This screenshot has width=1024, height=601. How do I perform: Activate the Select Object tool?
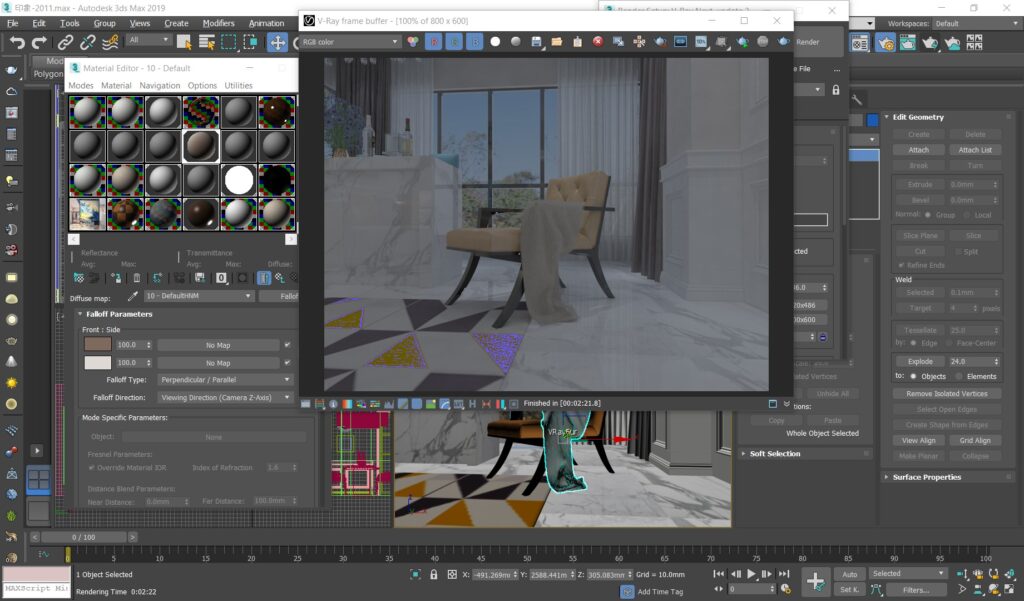click(x=184, y=42)
